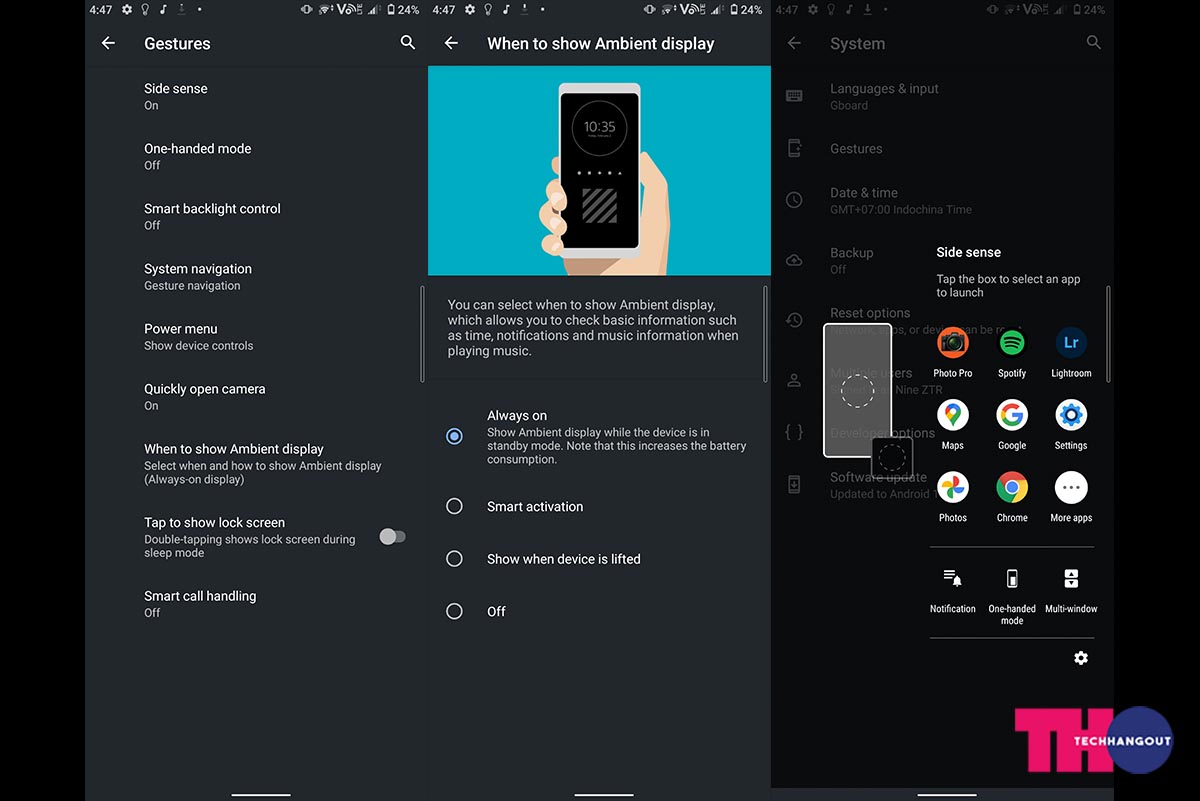The width and height of the screenshot is (1200, 801).
Task: Select the Off ambient display option
Action: coord(454,611)
